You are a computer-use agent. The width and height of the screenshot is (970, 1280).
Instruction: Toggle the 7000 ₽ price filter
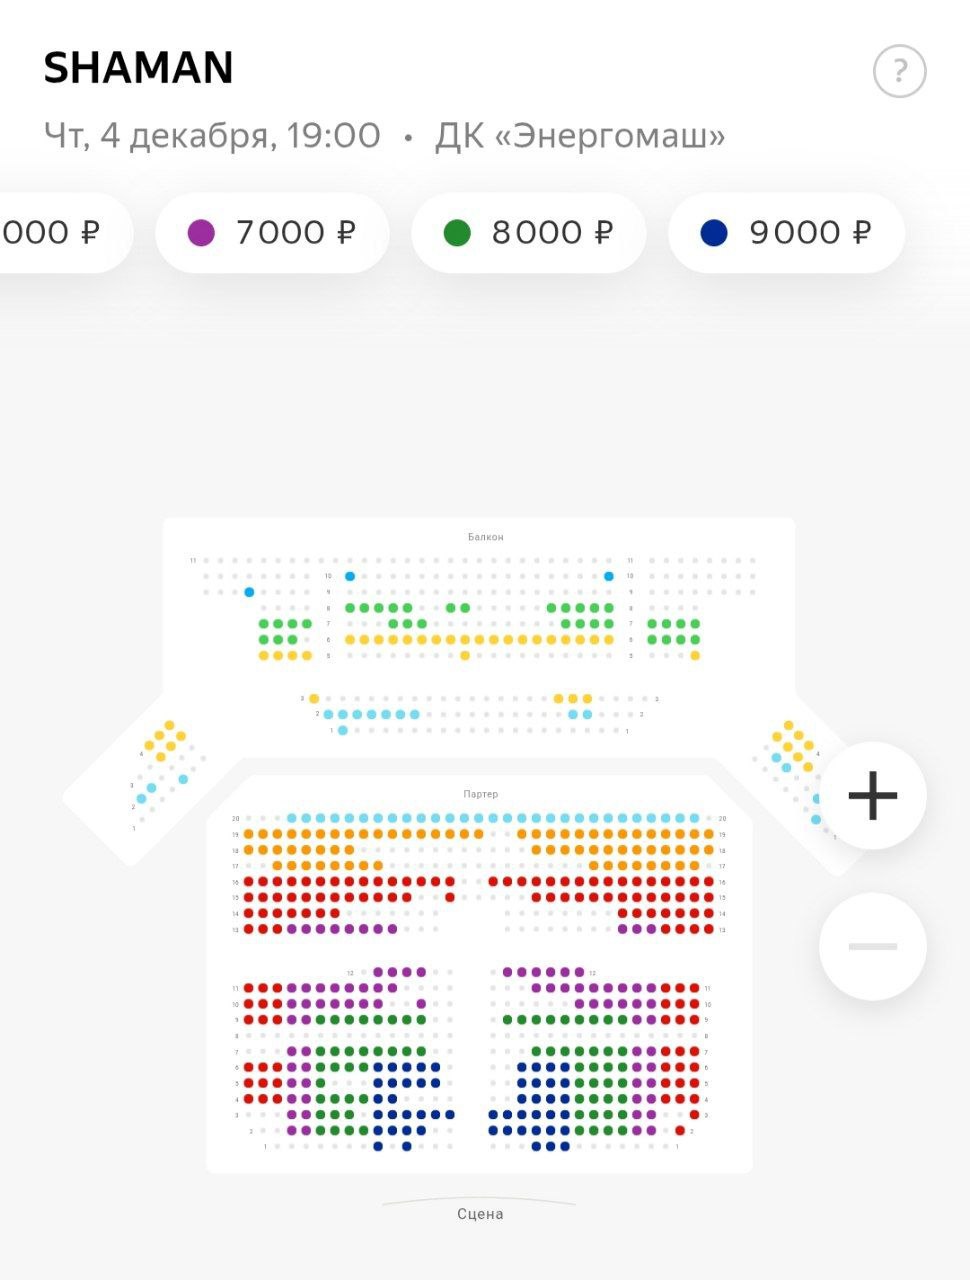click(x=272, y=233)
